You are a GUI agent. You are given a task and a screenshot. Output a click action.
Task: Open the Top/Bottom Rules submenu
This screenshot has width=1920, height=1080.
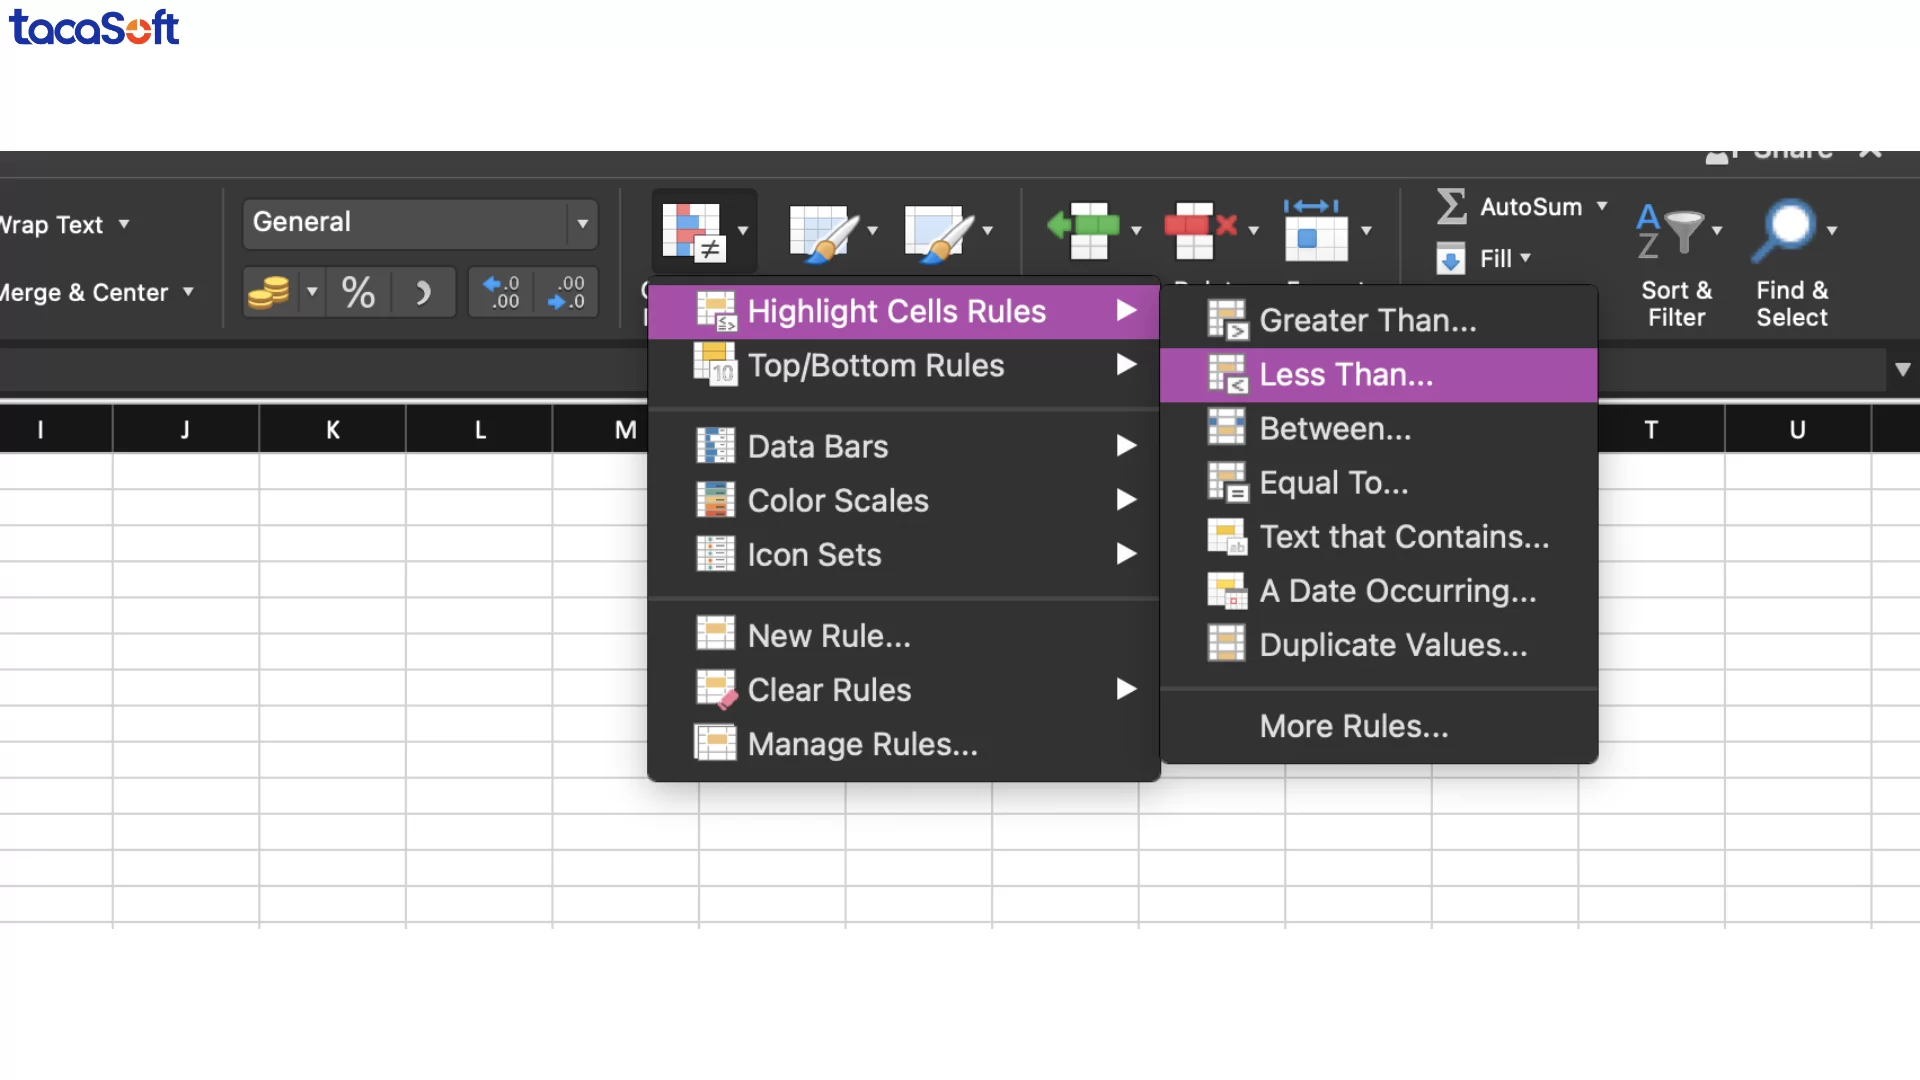point(877,365)
